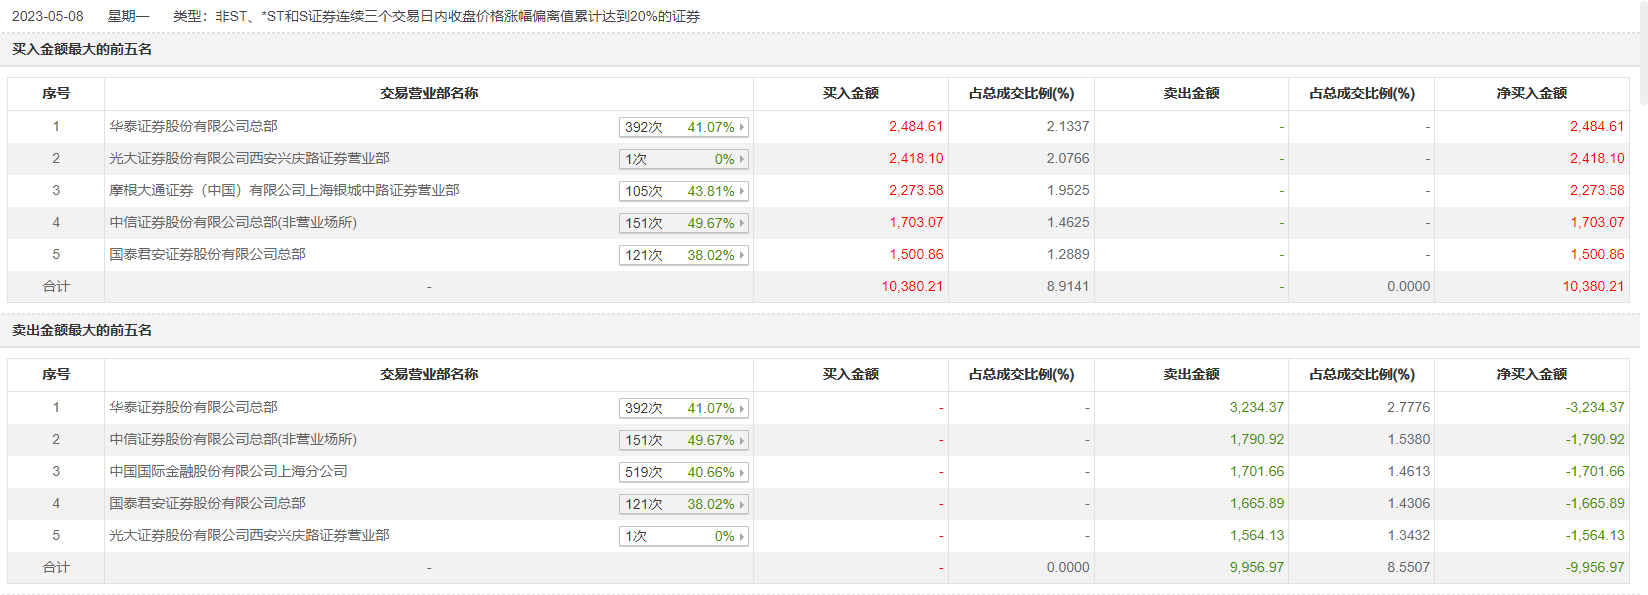Open 摩根大通证券上海银城中路证券营业部 link
This screenshot has width=1648, height=595.
(x=284, y=190)
